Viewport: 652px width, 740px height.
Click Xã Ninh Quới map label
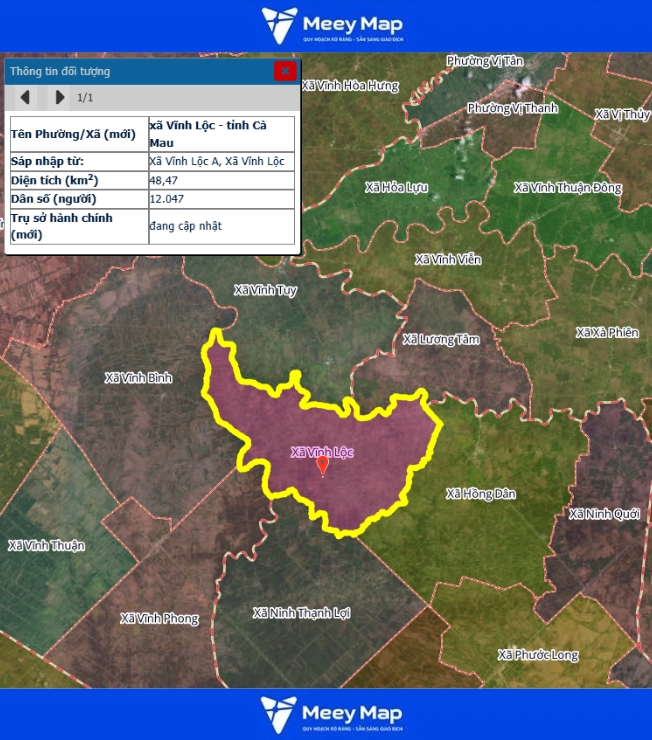(604, 514)
